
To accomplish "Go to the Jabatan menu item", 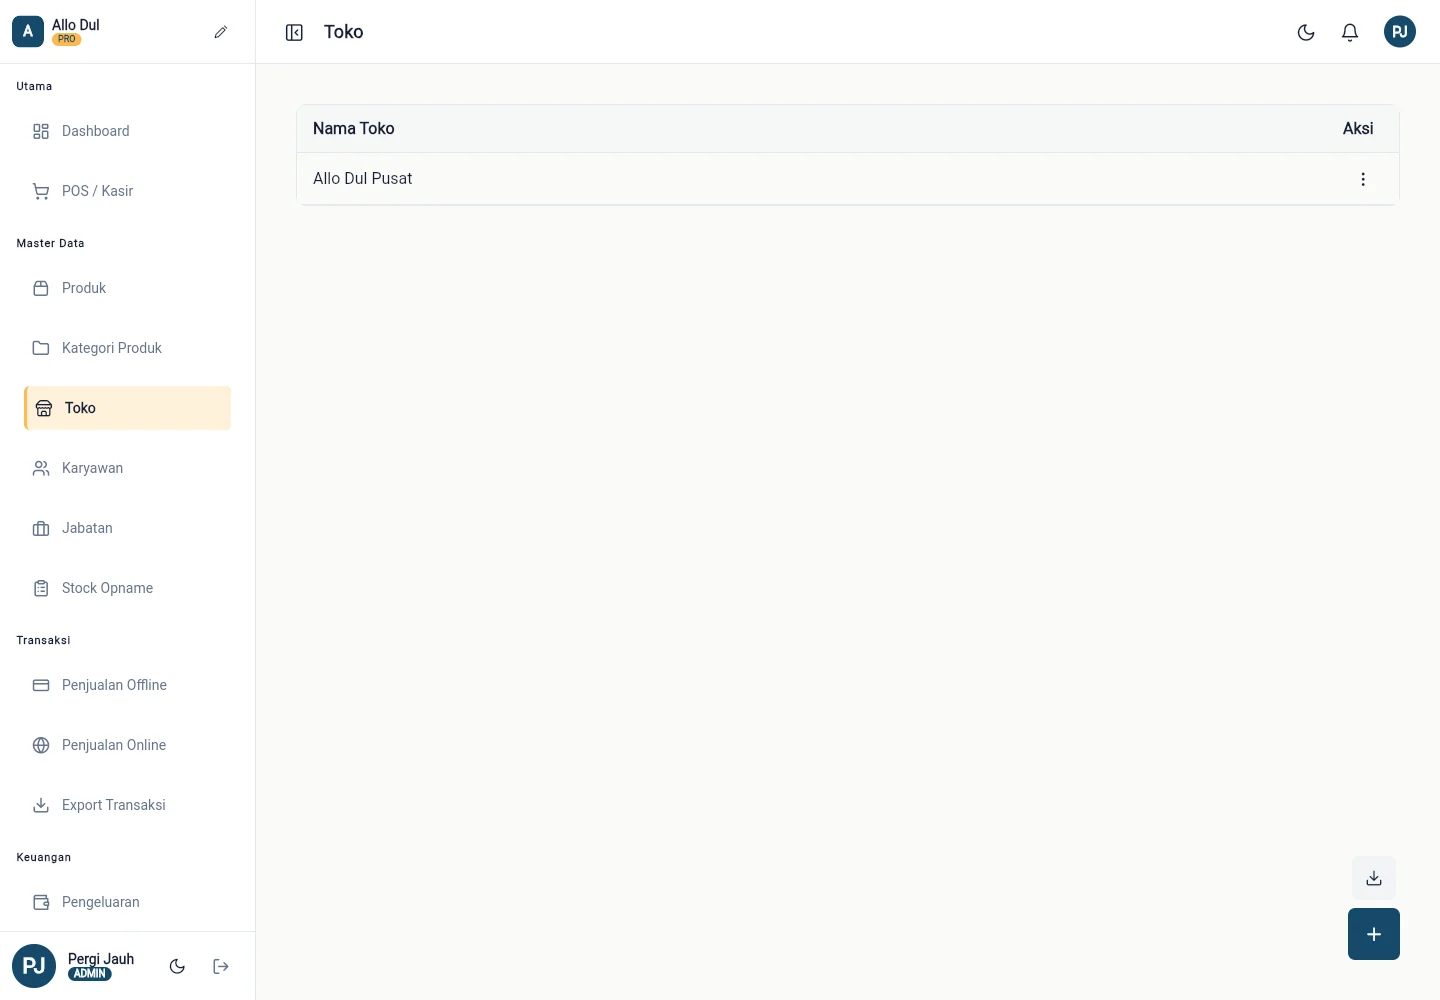I will coord(128,528).
